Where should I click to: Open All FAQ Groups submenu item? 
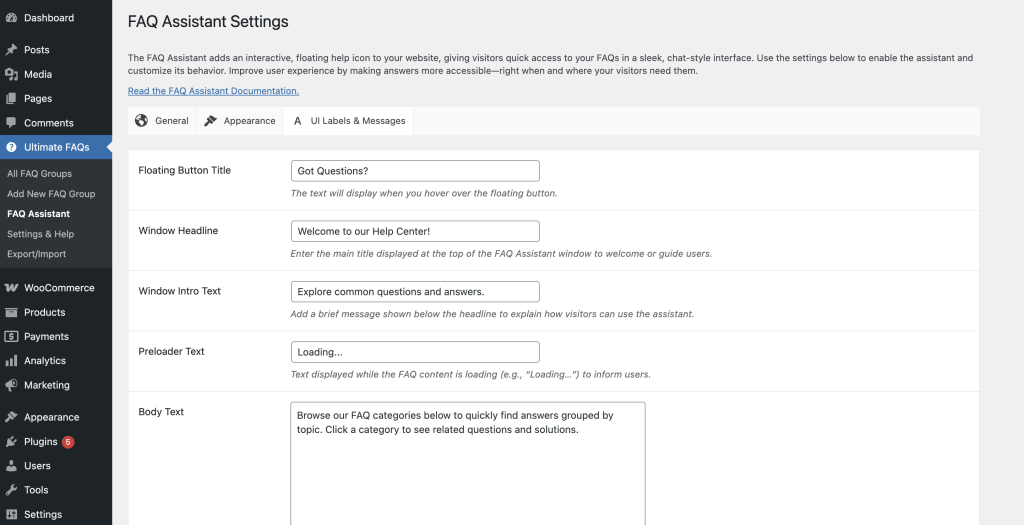[39, 174]
